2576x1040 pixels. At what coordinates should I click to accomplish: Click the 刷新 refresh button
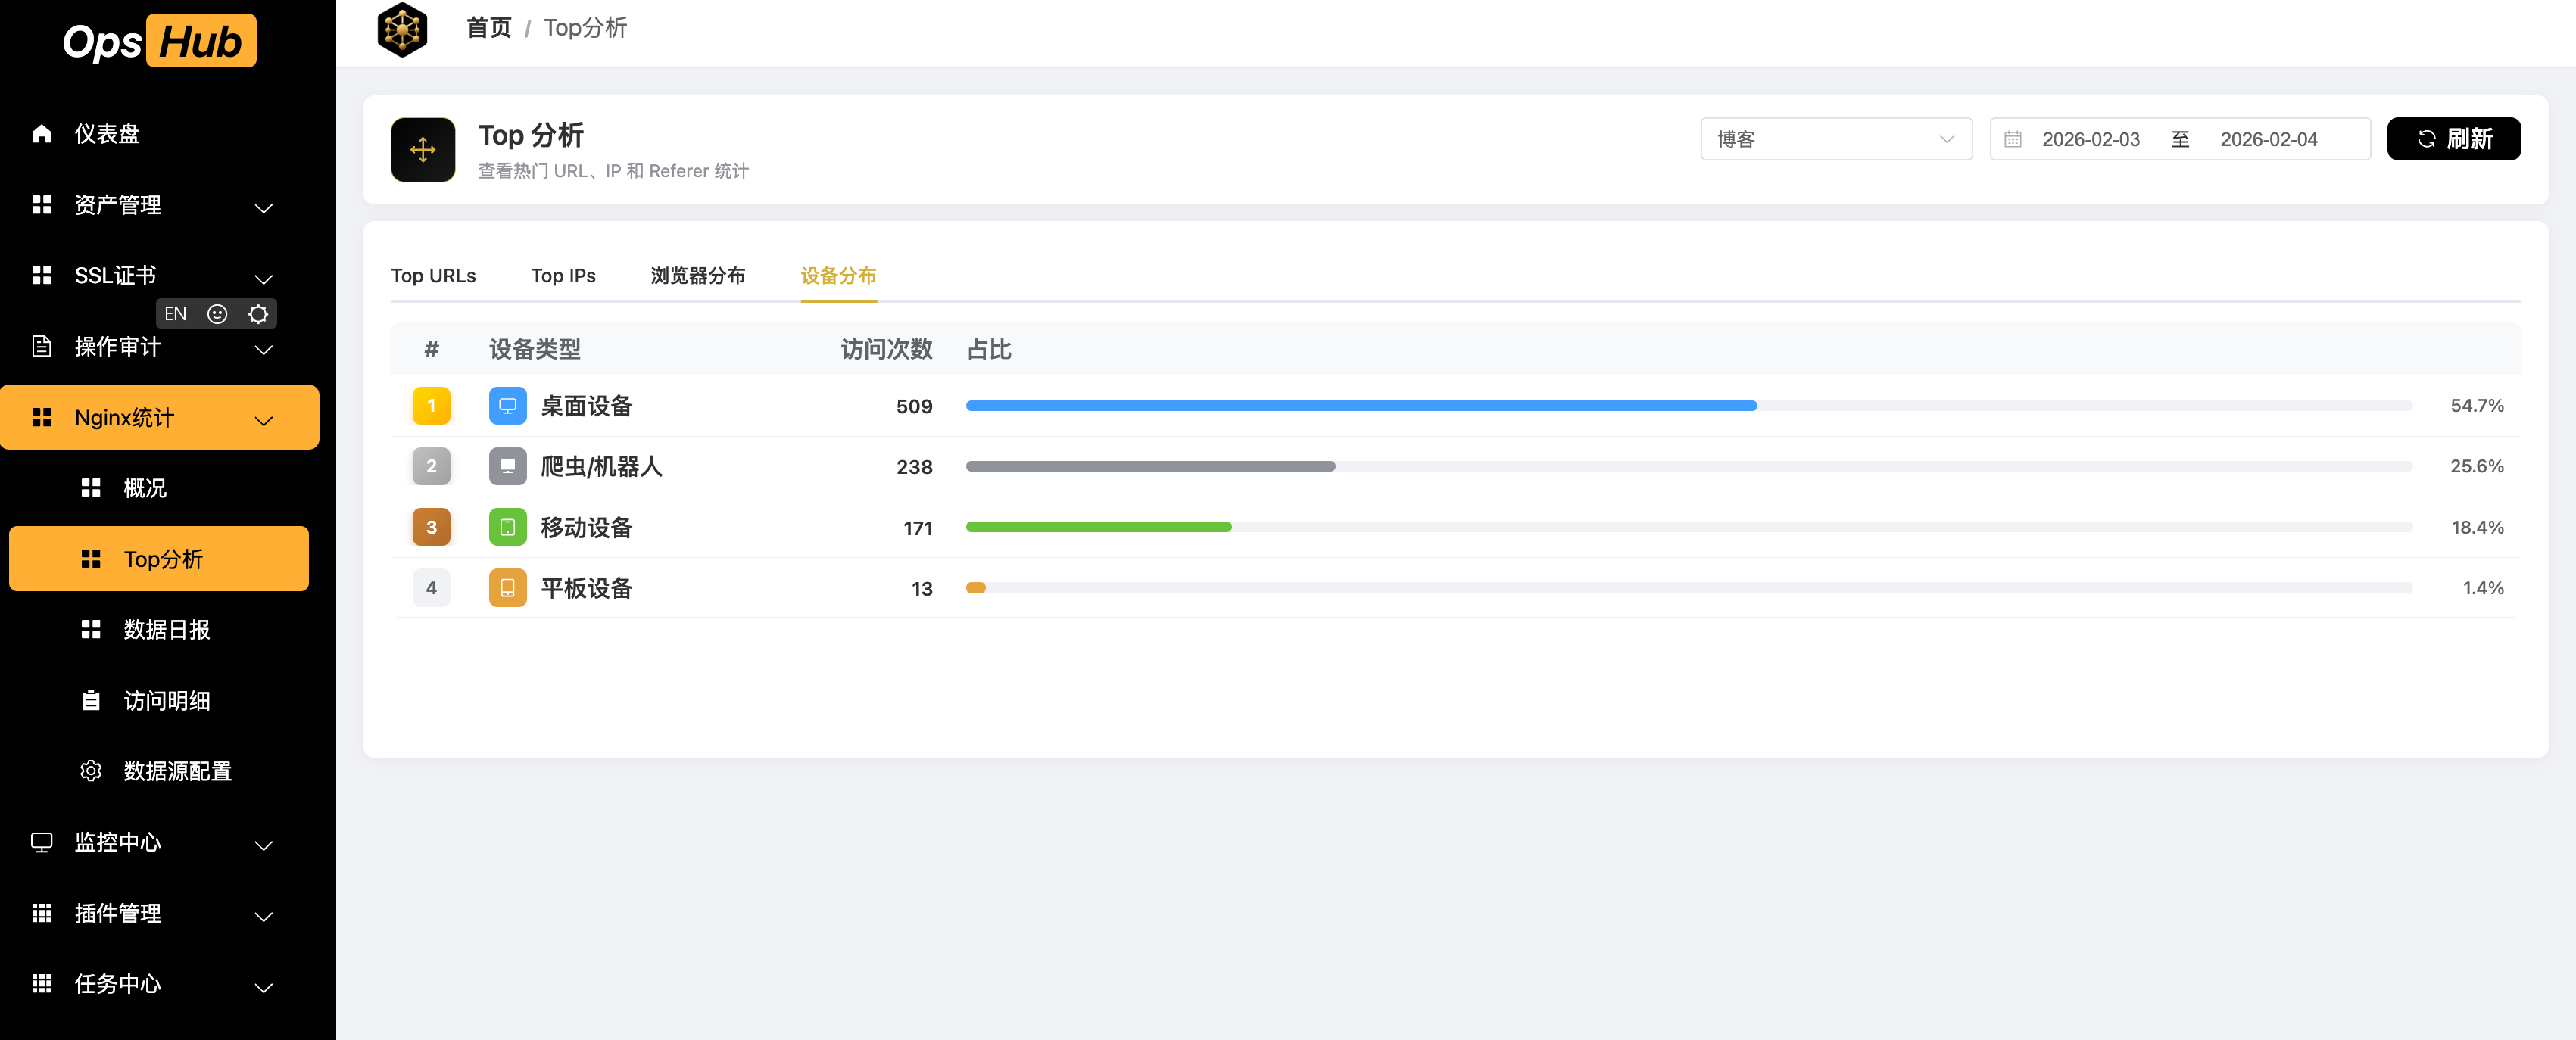[x=2454, y=139]
